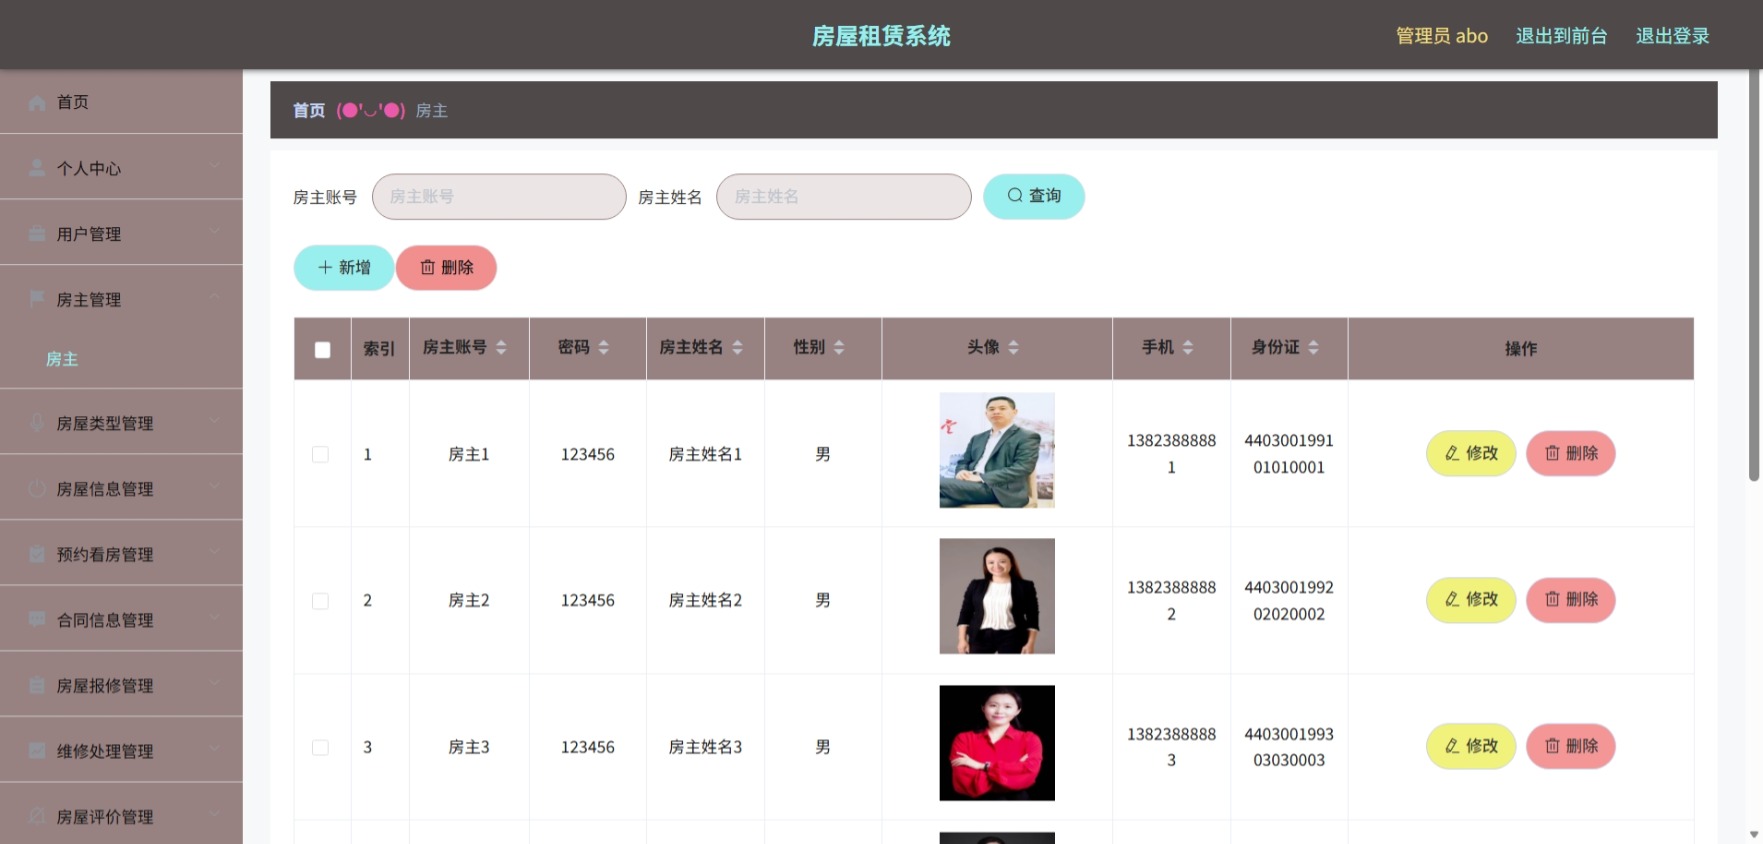Click the pencil icon in 房主2's 修改 button
Image resolution: width=1763 pixels, height=844 pixels.
(x=1452, y=600)
